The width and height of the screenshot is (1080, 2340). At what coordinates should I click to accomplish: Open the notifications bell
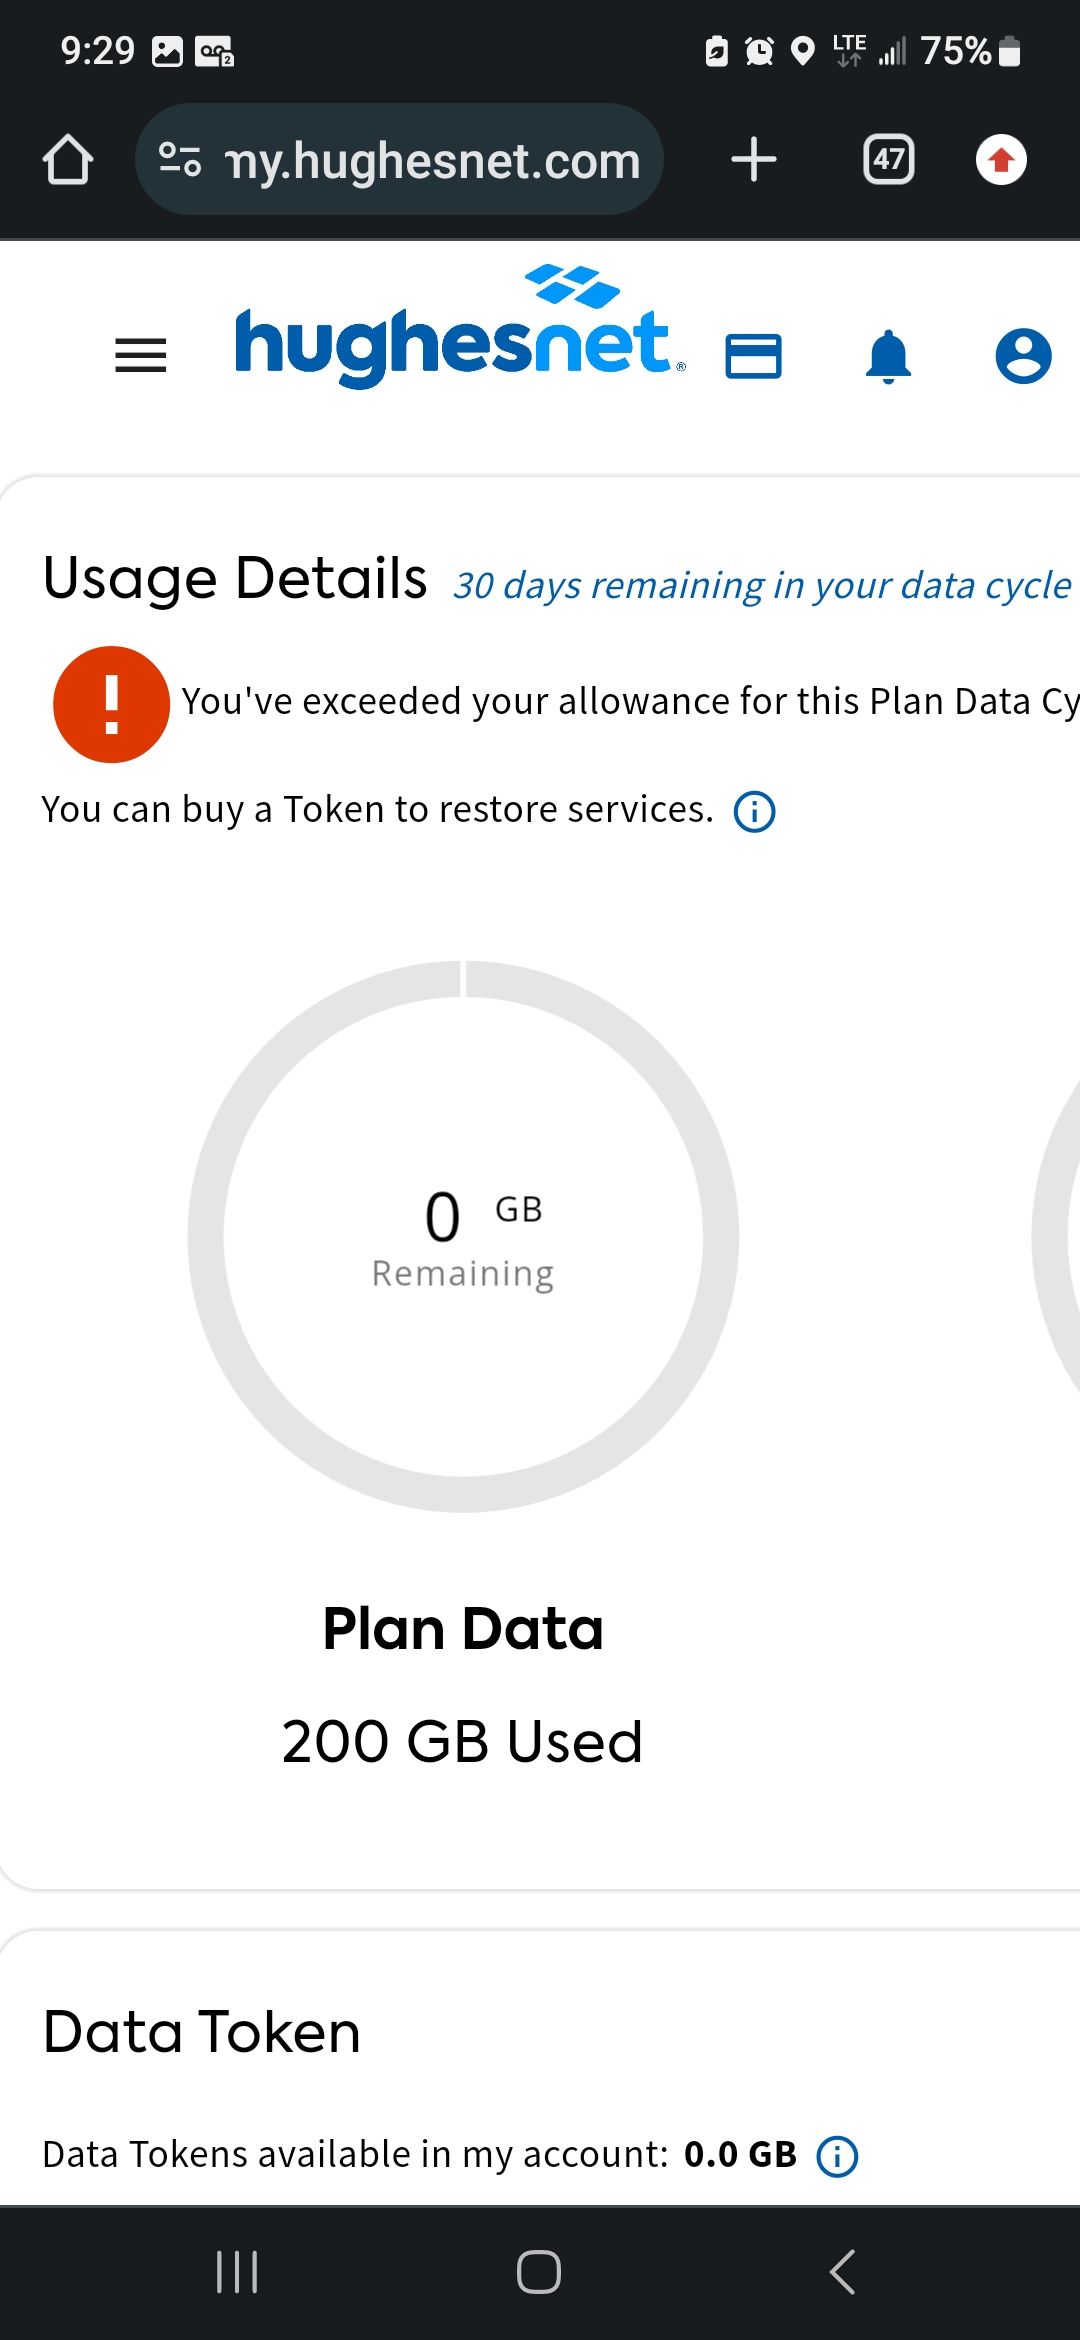click(888, 356)
